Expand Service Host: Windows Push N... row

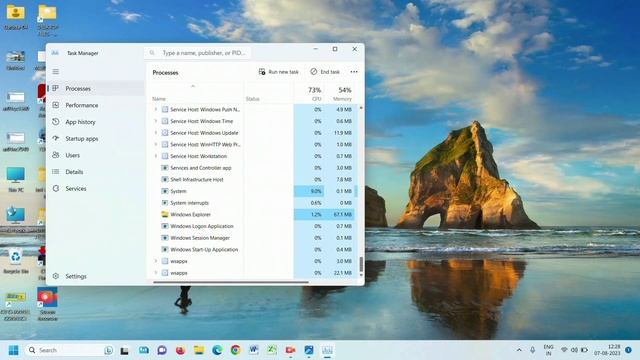(156, 109)
